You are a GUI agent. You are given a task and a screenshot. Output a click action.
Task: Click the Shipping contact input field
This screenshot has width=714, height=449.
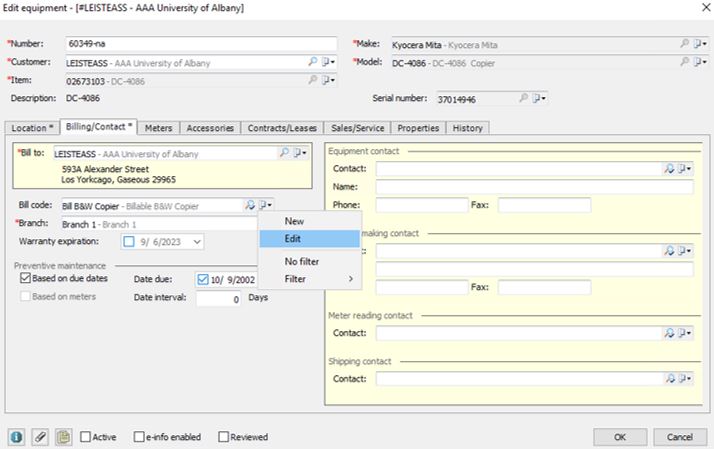point(519,378)
